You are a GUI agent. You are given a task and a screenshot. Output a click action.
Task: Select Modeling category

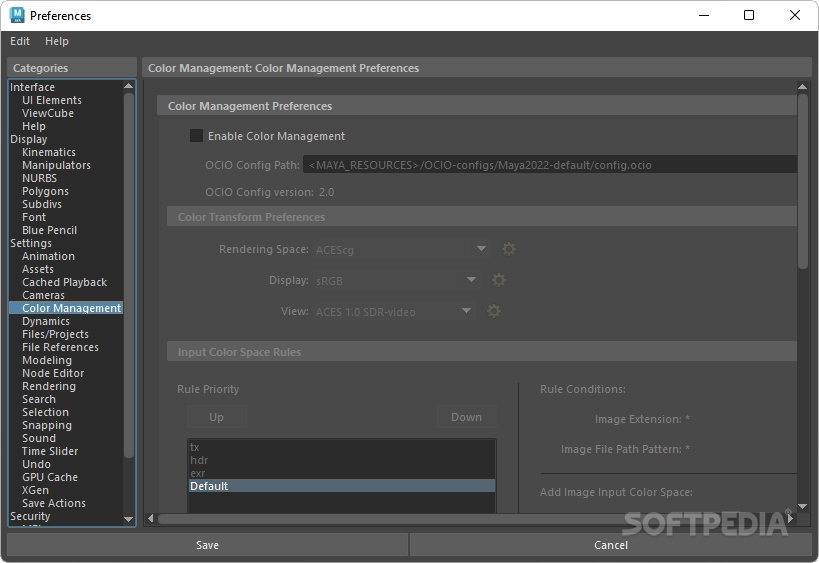pos(46,360)
